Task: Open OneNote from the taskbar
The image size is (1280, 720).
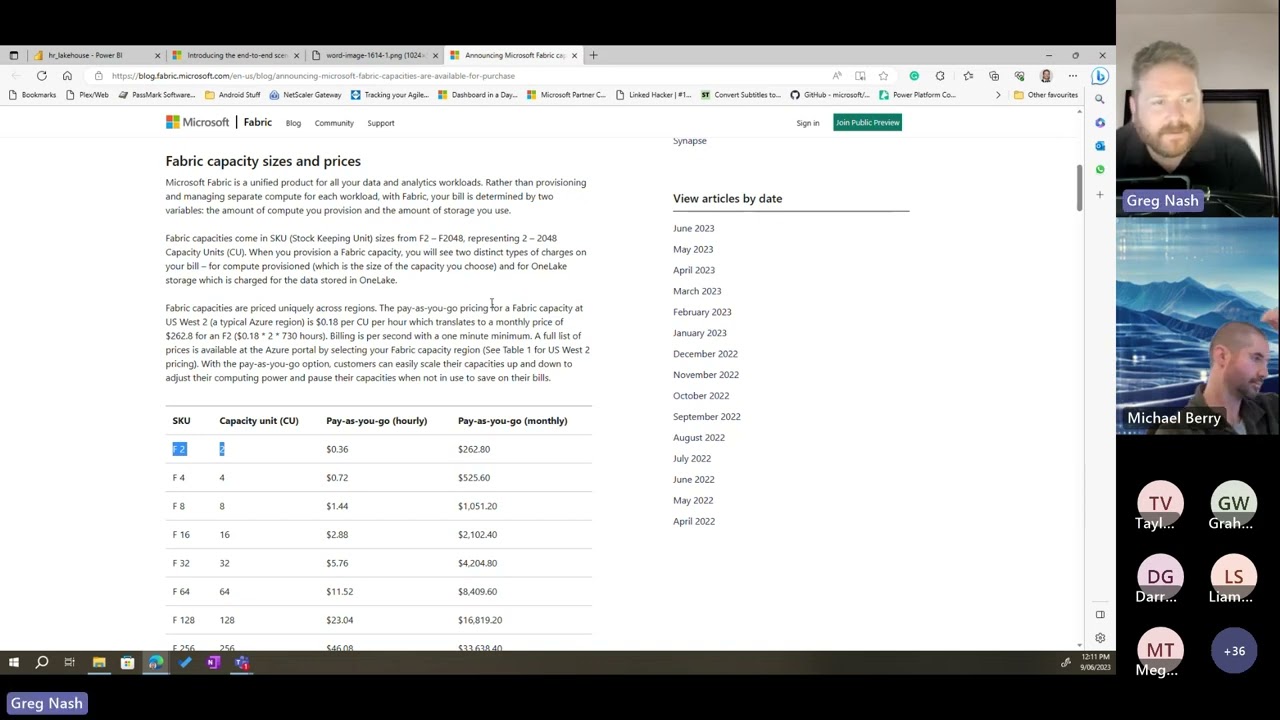Action: pyautogui.click(x=213, y=662)
